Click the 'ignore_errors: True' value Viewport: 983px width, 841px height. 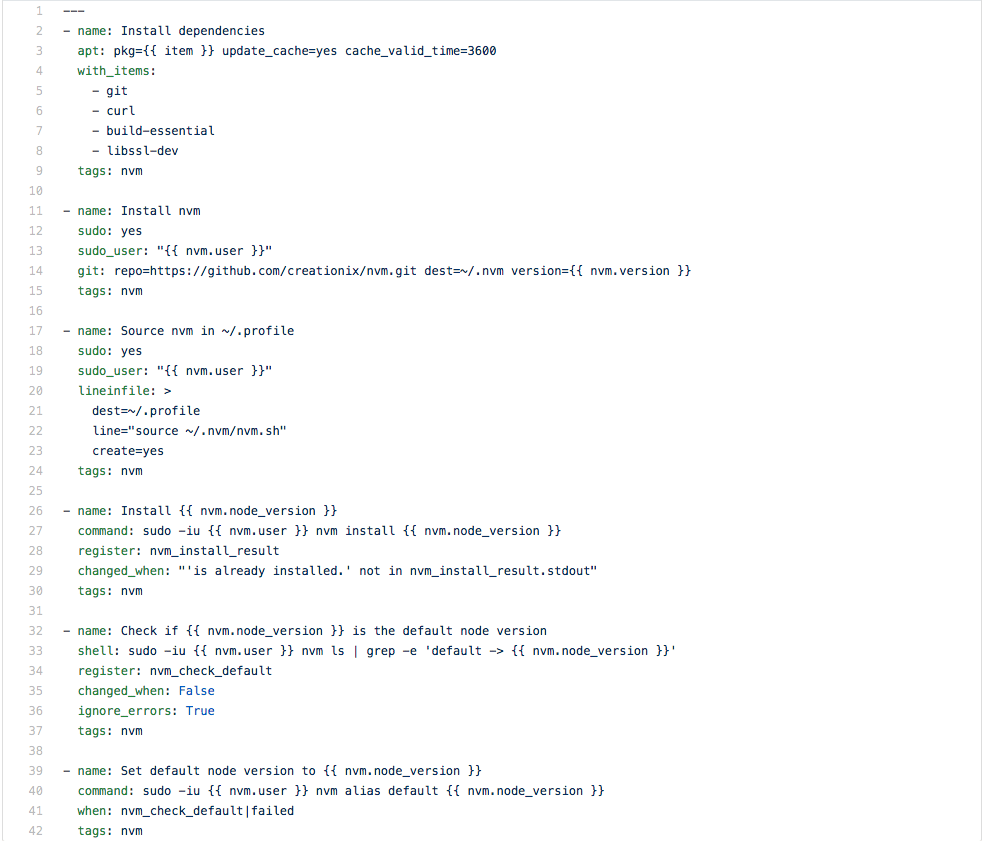click(200, 711)
